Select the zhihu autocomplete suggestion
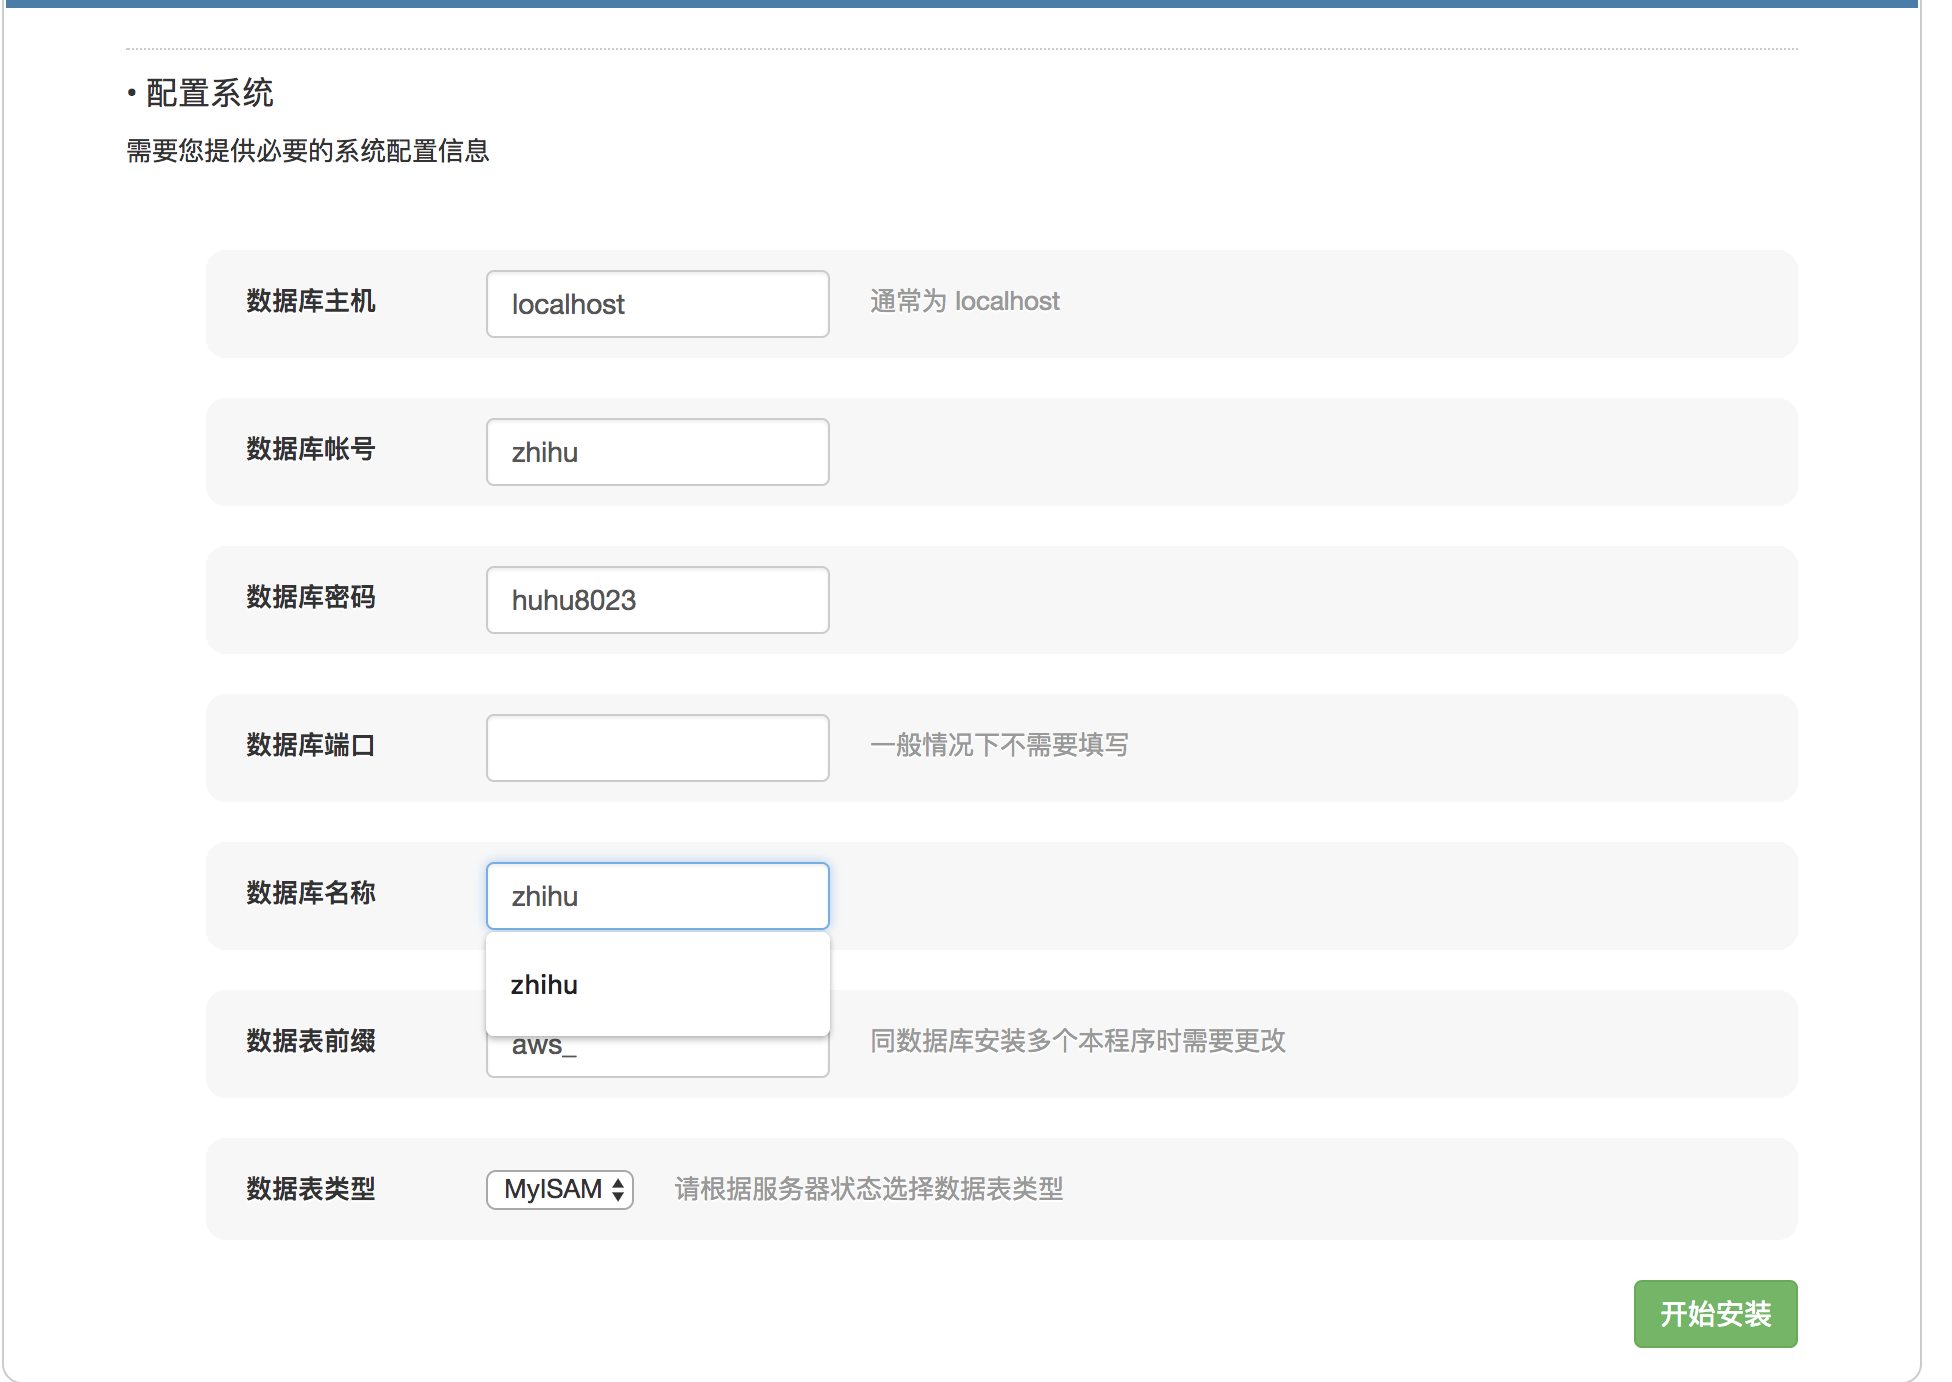 (545, 985)
